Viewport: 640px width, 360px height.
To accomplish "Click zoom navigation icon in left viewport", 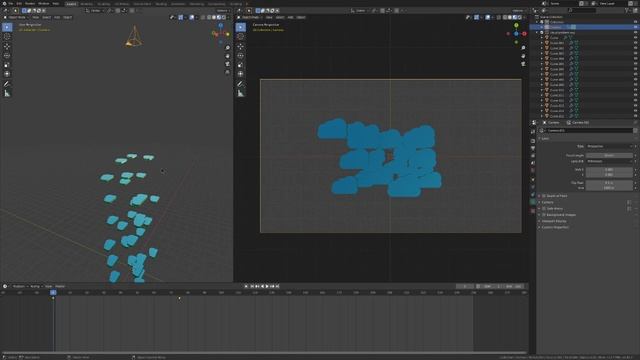I will 227,48.
